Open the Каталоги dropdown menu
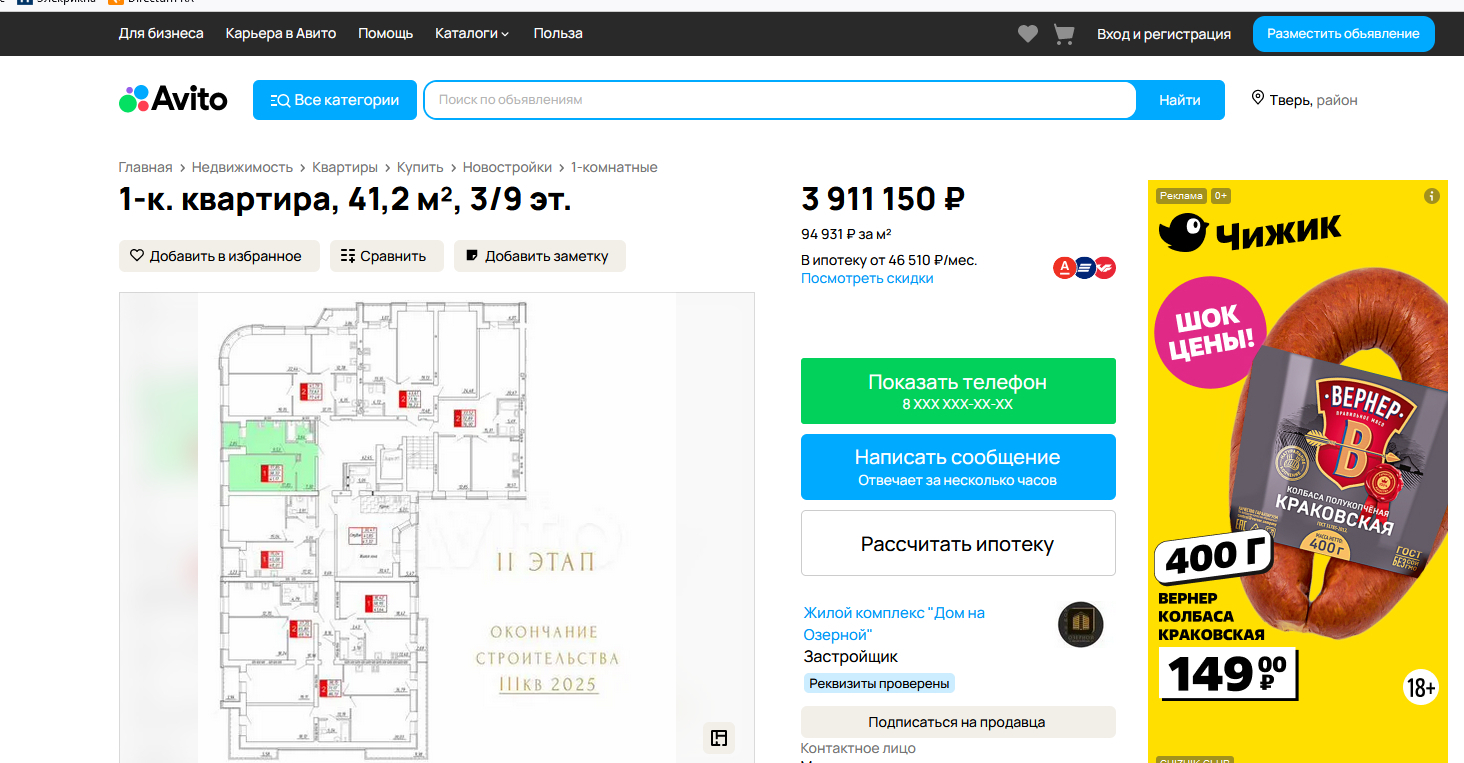Viewport: 1464px width, 763px height. point(472,34)
